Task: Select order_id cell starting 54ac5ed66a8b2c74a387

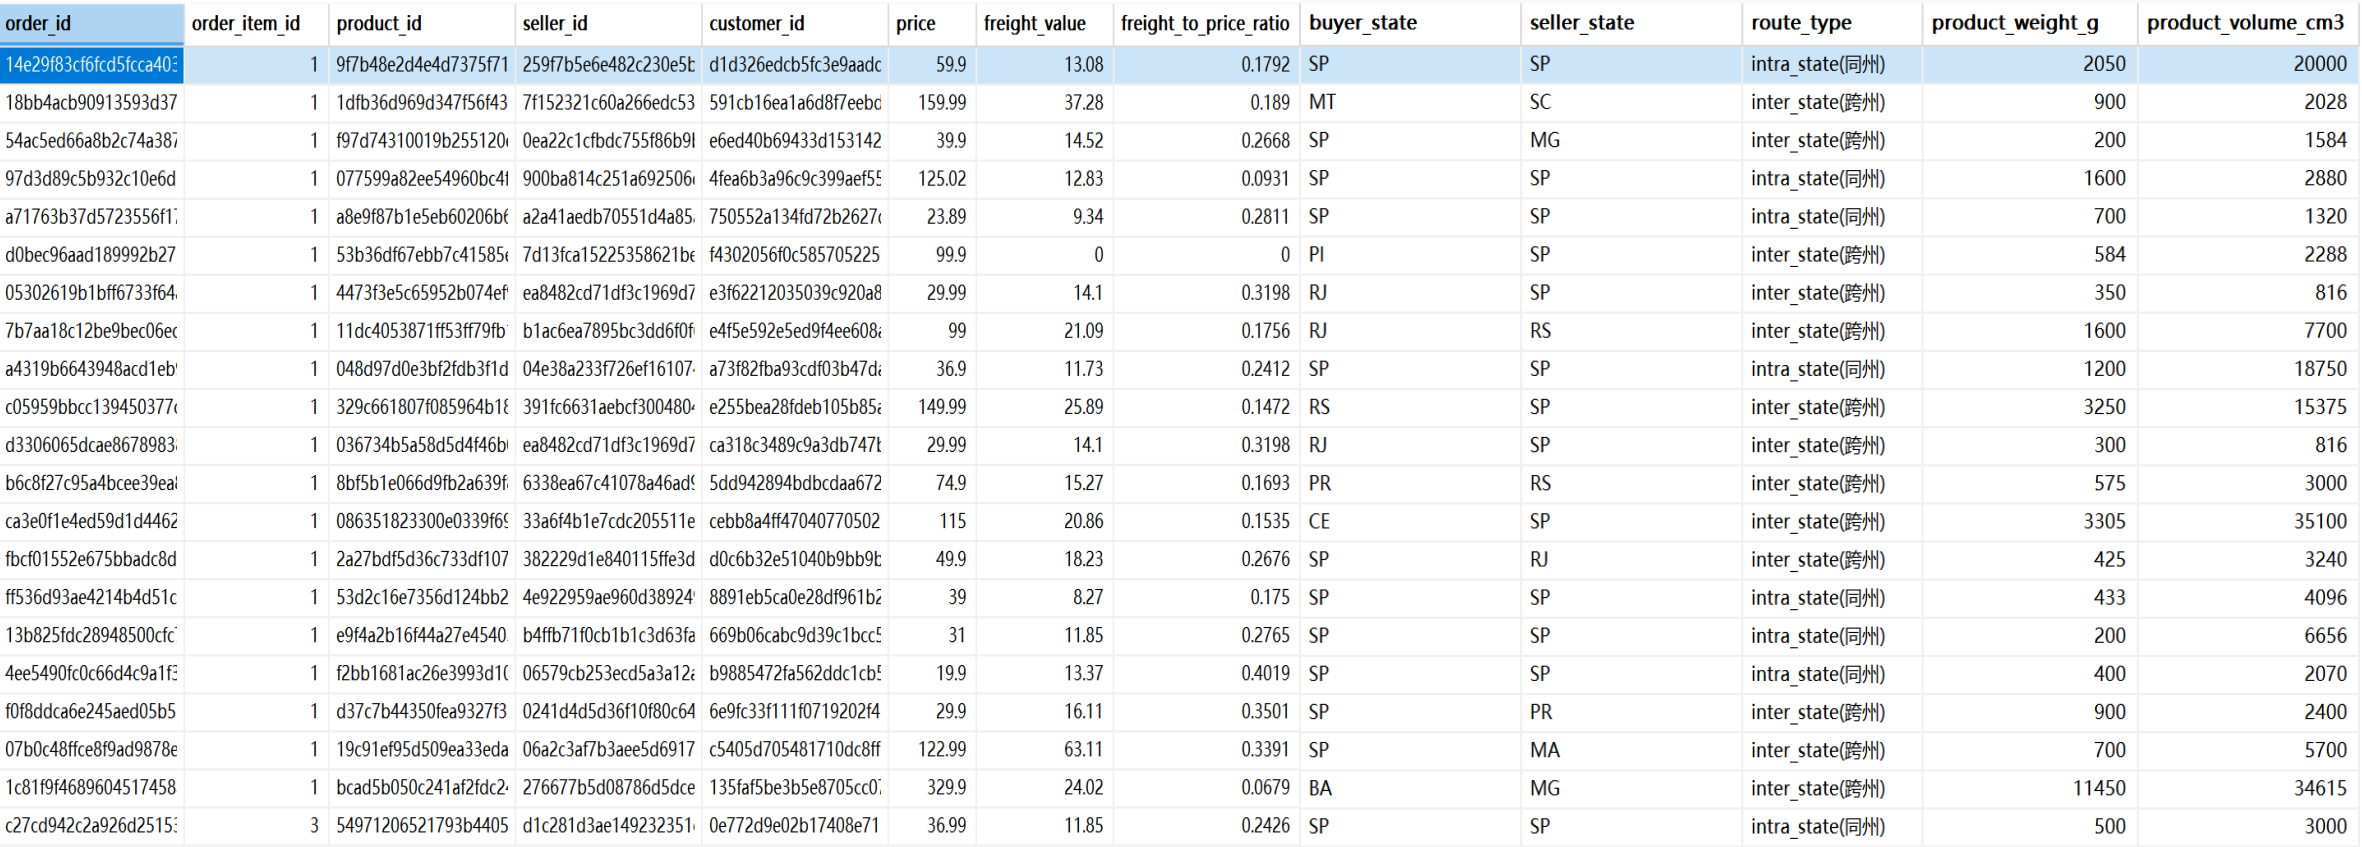Action: (x=92, y=140)
